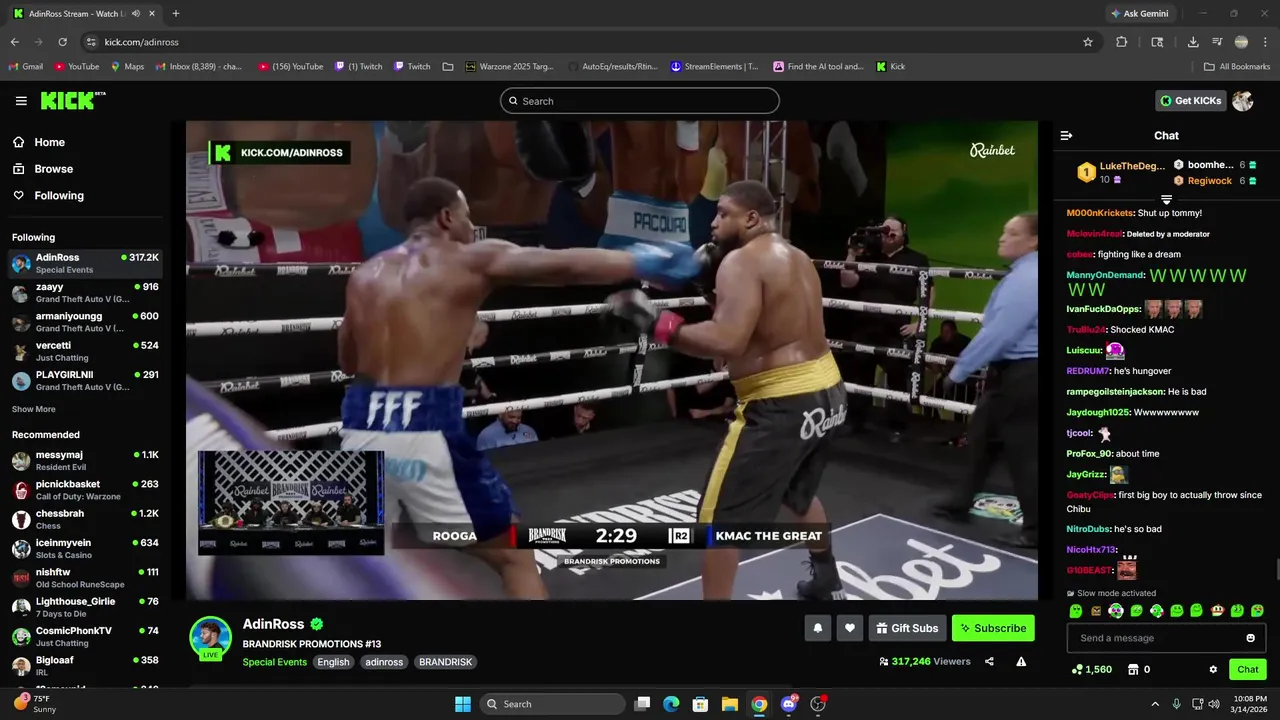Viewport: 1280px width, 720px height.
Task: Click taskbar volume speaker icon
Action: [x=1213, y=704]
